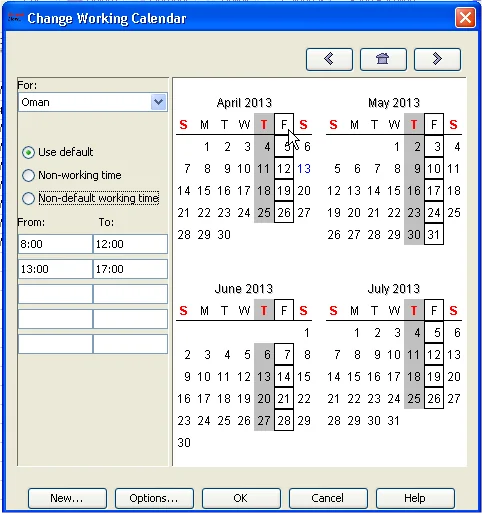Click the third empty From field

pyautogui.click(x=55, y=294)
